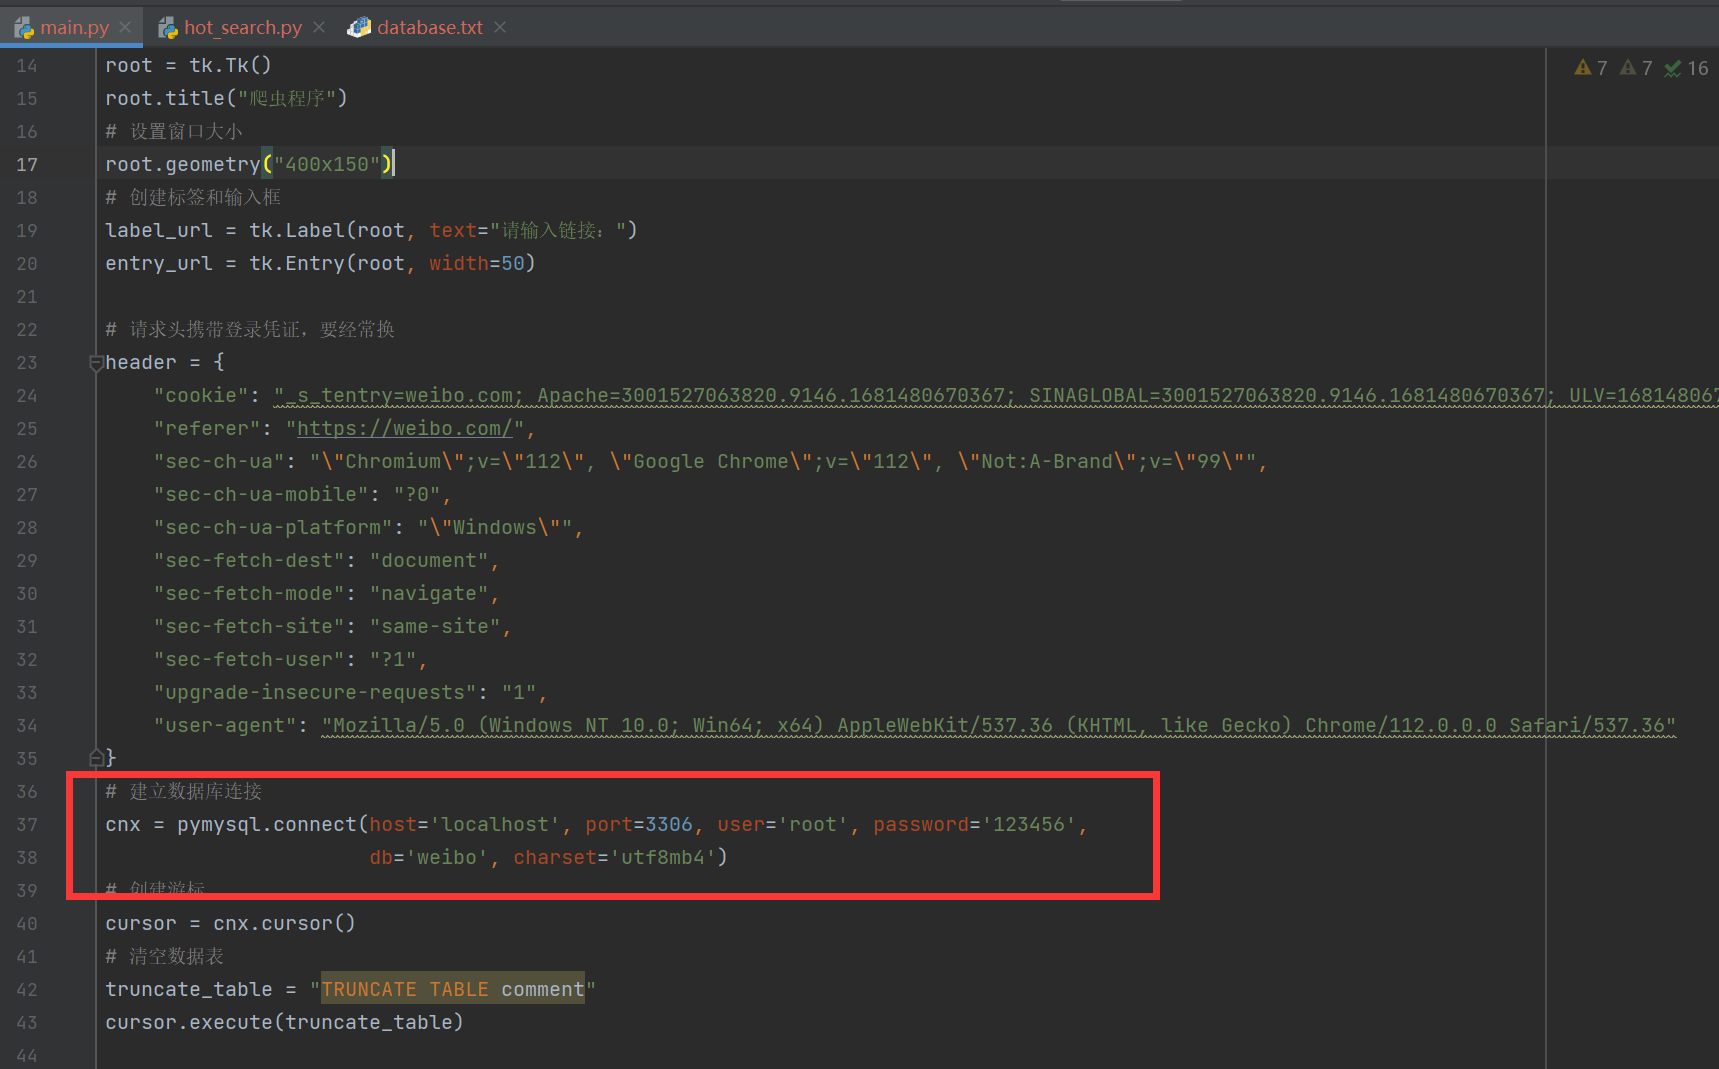This screenshot has width=1719, height=1069.
Task: Click 'pymysql.connect' on line 37
Action: click(267, 824)
